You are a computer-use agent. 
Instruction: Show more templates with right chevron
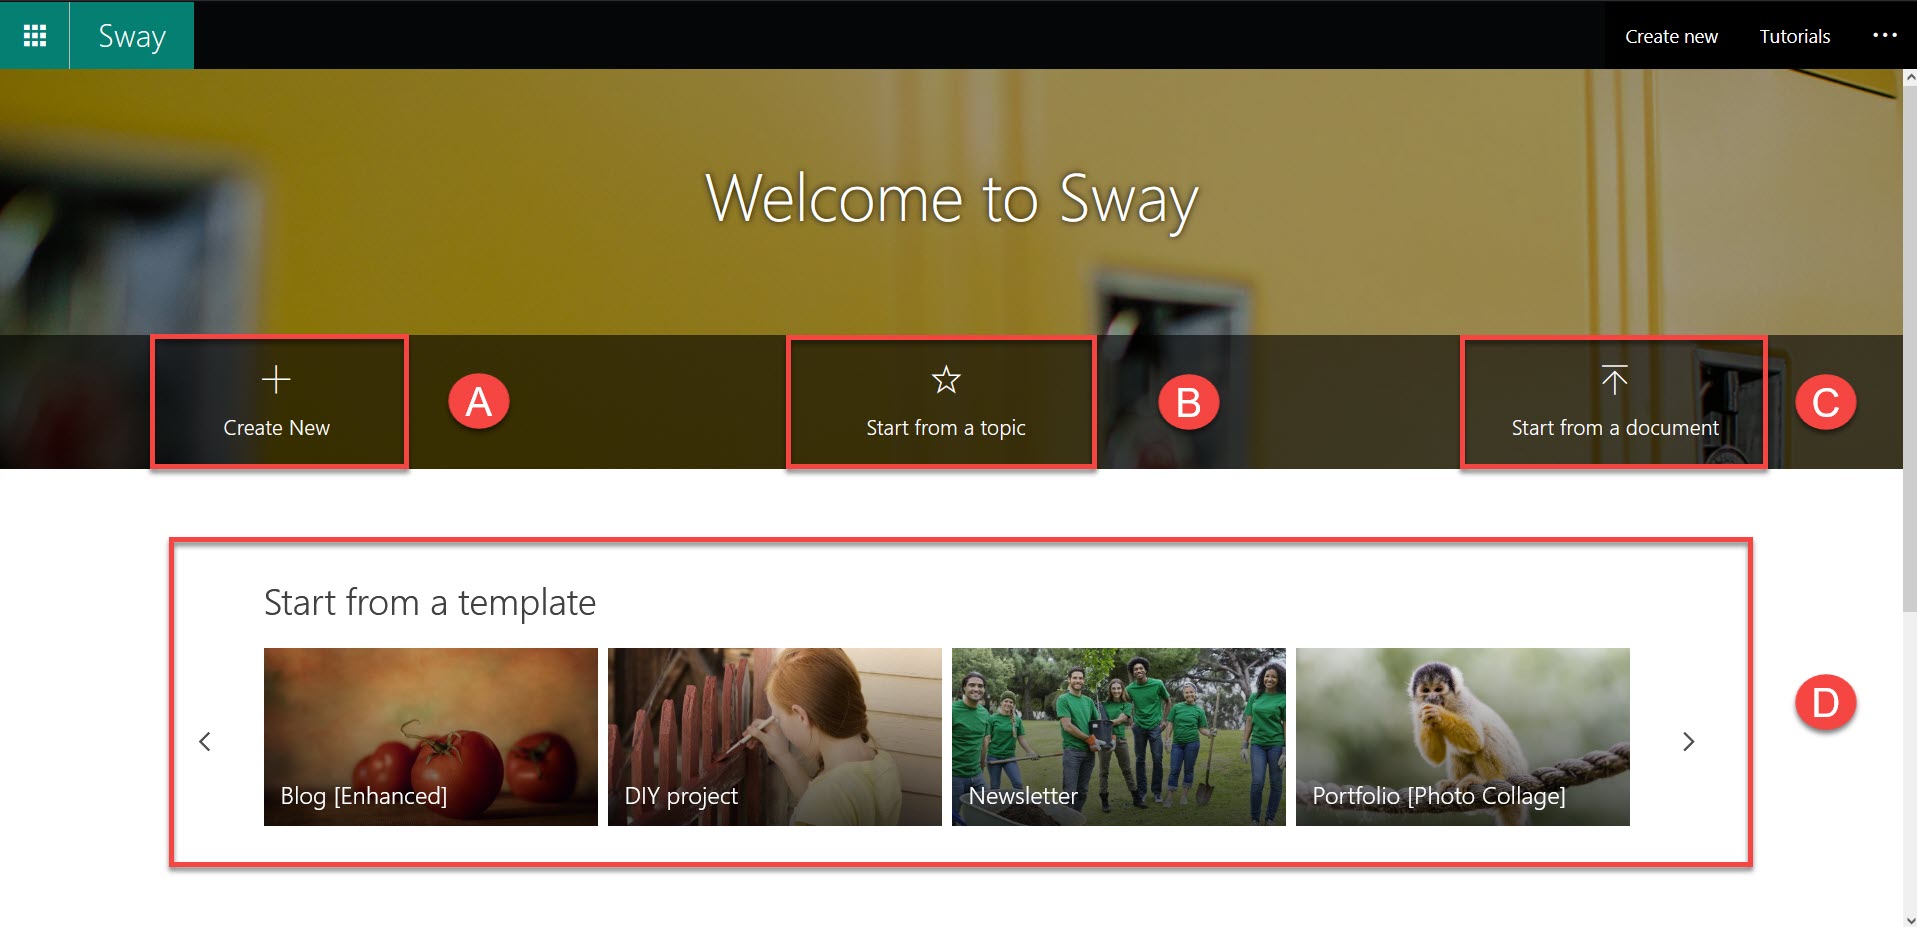[x=1688, y=741]
